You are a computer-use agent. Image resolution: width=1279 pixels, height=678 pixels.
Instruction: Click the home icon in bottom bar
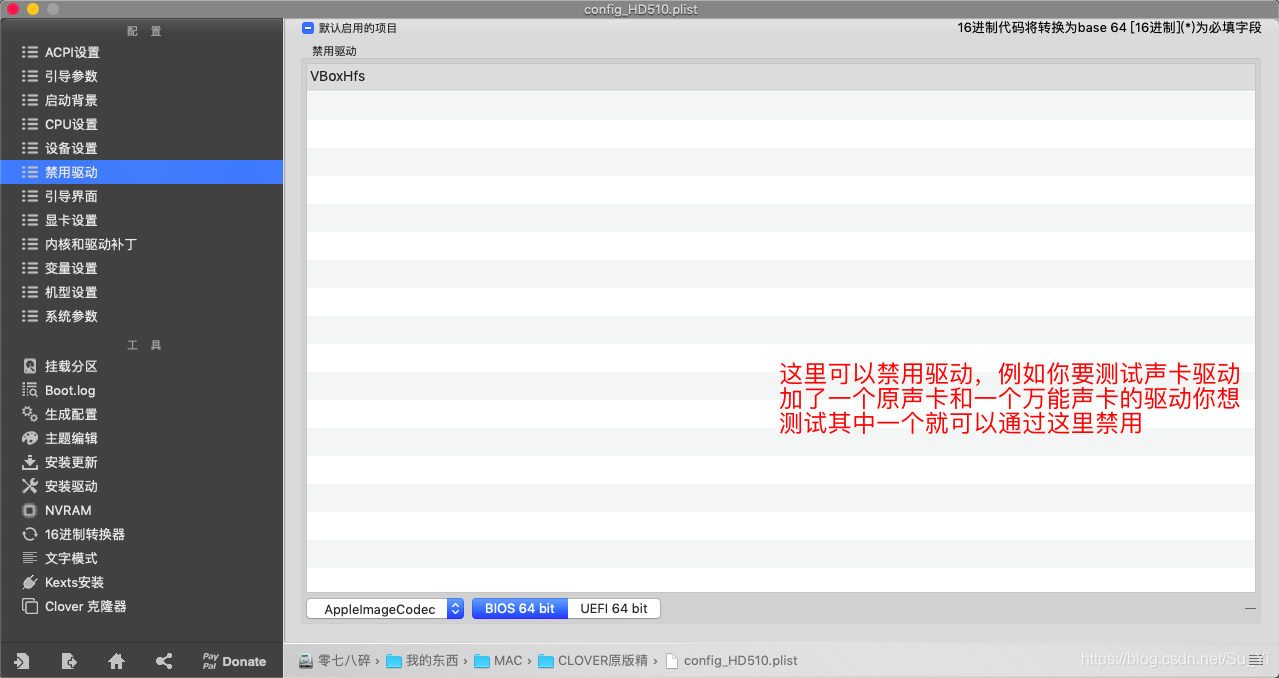pyautogui.click(x=116, y=661)
